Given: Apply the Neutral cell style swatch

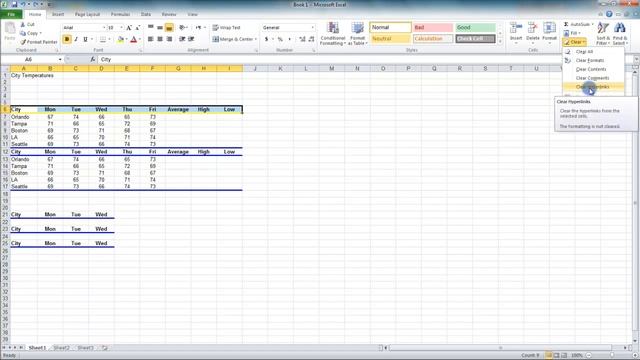Looking at the screenshot, I should pos(390,39).
